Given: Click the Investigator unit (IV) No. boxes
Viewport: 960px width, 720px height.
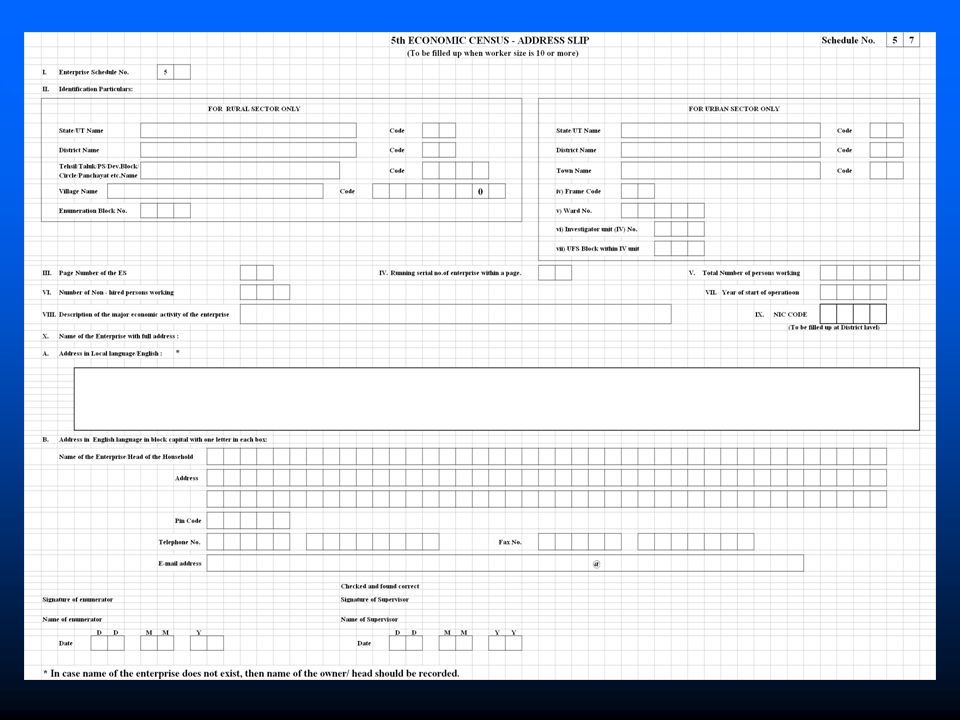Looking at the screenshot, I should coord(679,229).
